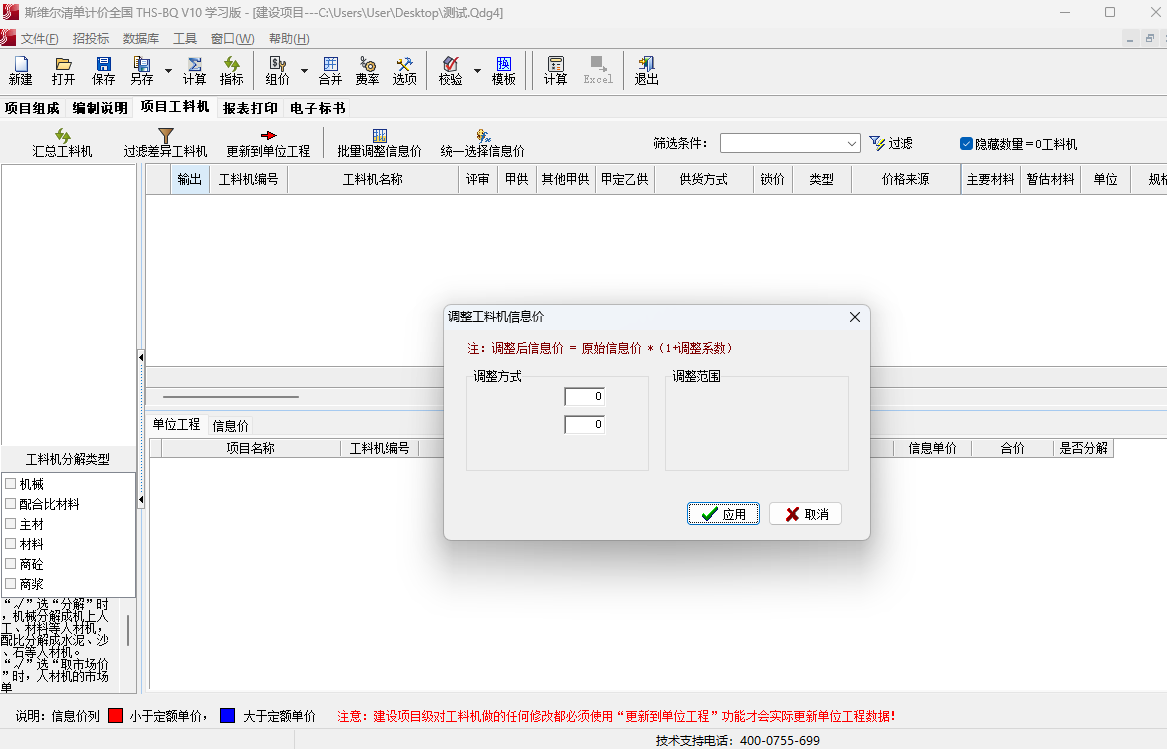Screen dimensions: 1167x749
Task: Click the second 调整方式 input field
Action: (x=585, y=424)
